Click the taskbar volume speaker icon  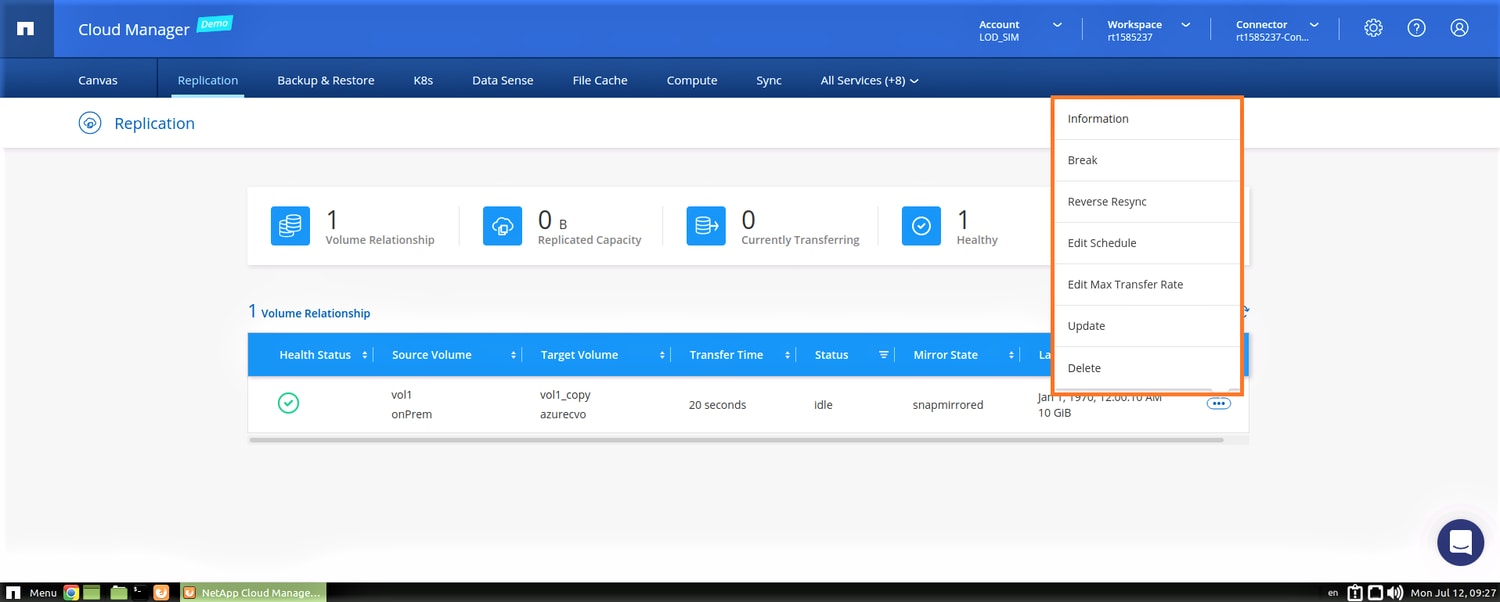click(1395, 592)
